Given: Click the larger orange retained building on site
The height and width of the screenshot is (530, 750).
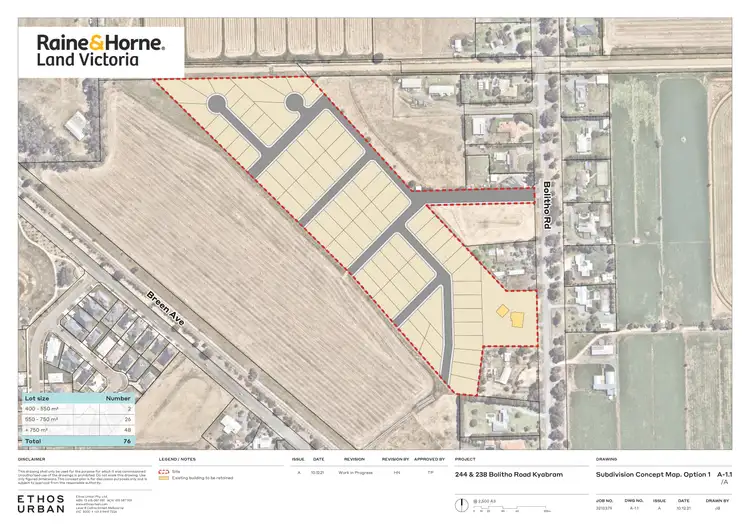Looking at the screenshot, I should coord(517,320).
